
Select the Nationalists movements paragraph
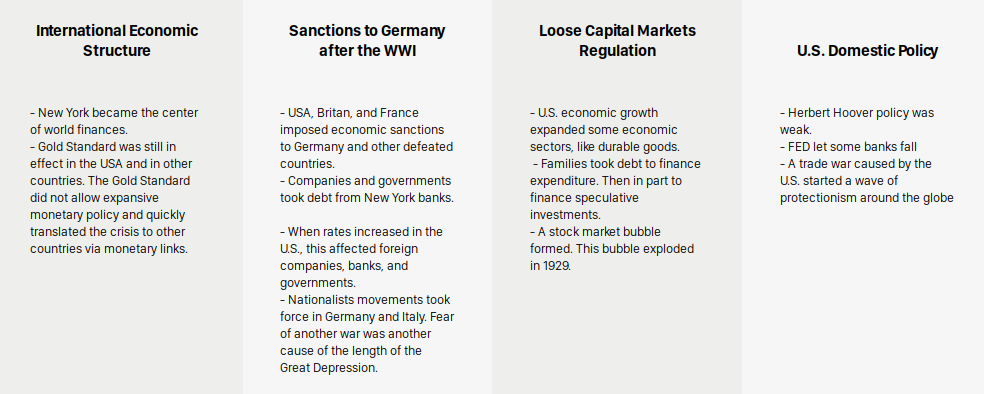367,334
